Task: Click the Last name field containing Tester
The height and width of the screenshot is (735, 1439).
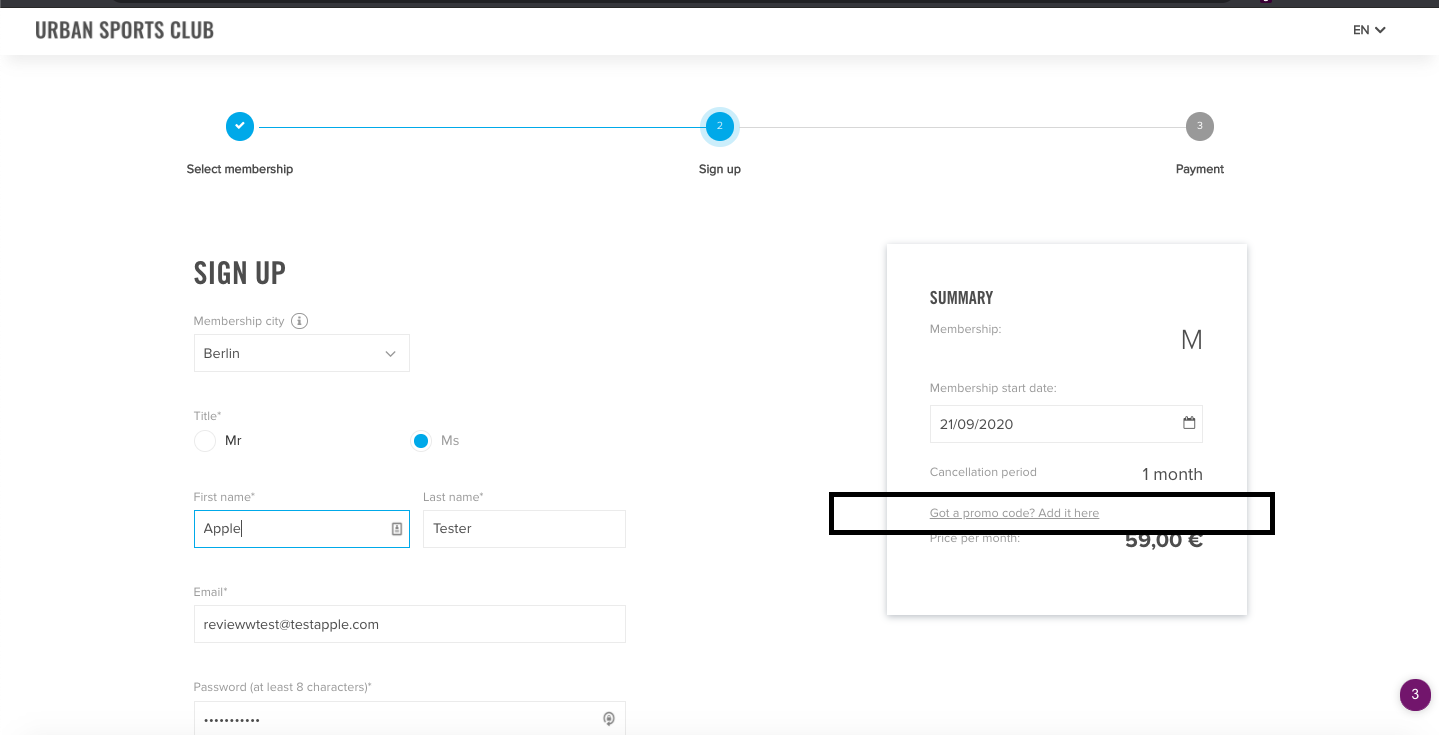Action: coord(524,529)
